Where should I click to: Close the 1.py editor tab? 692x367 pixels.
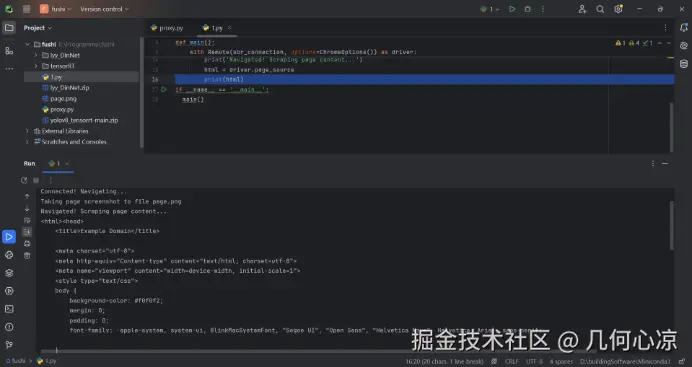click(229, 28)
